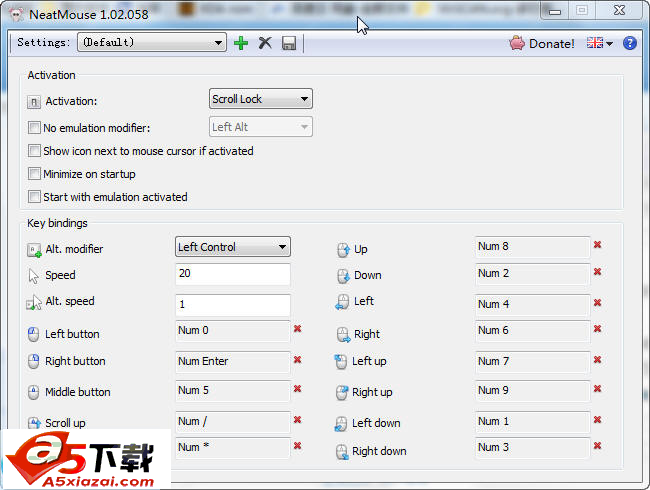Click the Speed cursor icon
This screenshot has width=650, height=490.
34,276
